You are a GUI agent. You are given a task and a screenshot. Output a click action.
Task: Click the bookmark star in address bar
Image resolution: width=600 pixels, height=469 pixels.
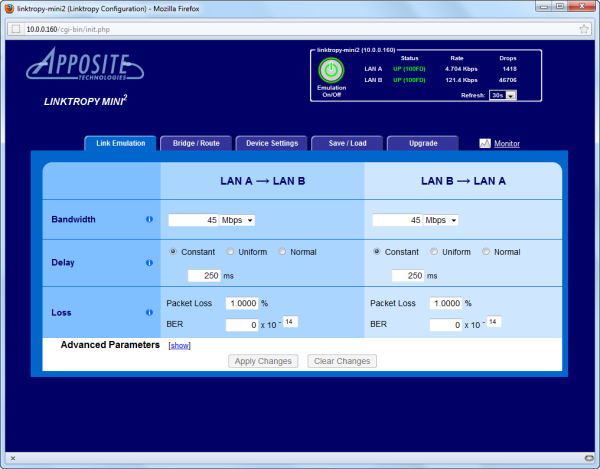point(582,29)
